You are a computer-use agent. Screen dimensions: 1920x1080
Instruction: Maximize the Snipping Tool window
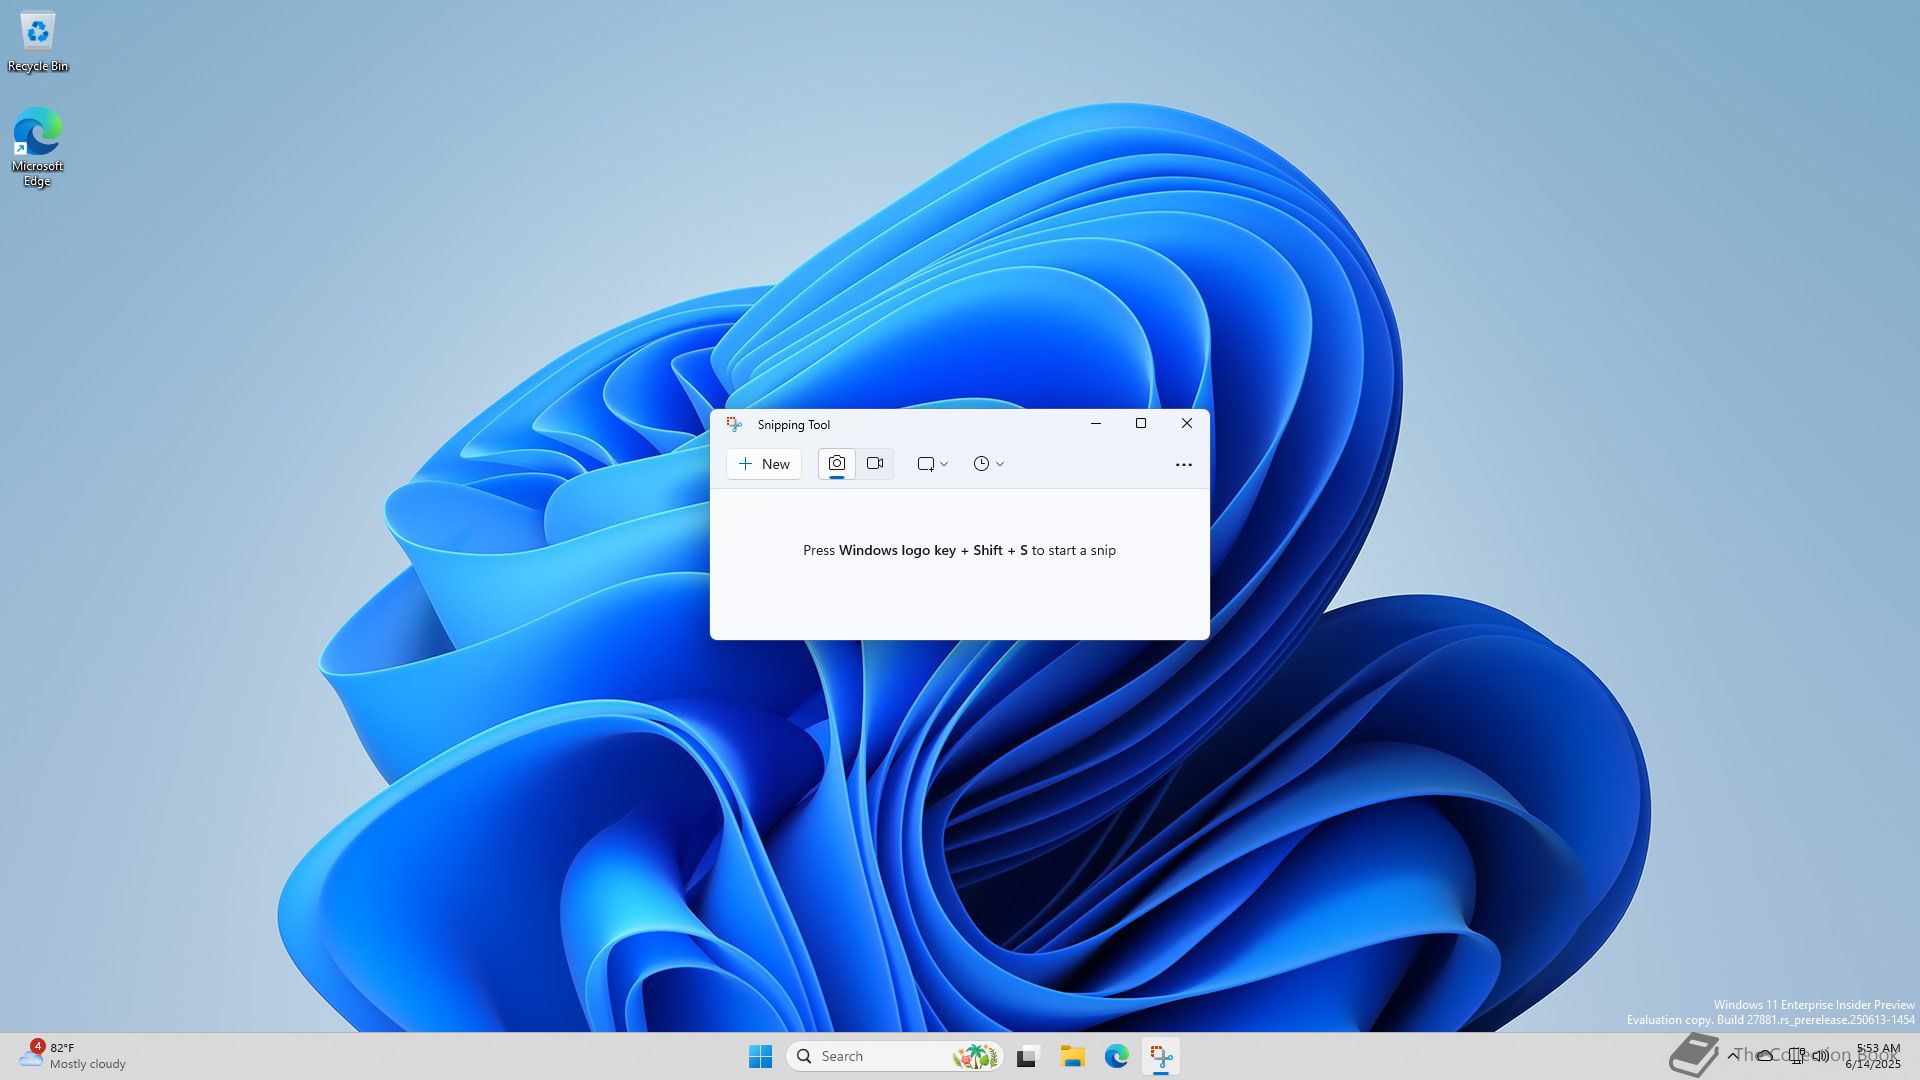coord(1141,424)
